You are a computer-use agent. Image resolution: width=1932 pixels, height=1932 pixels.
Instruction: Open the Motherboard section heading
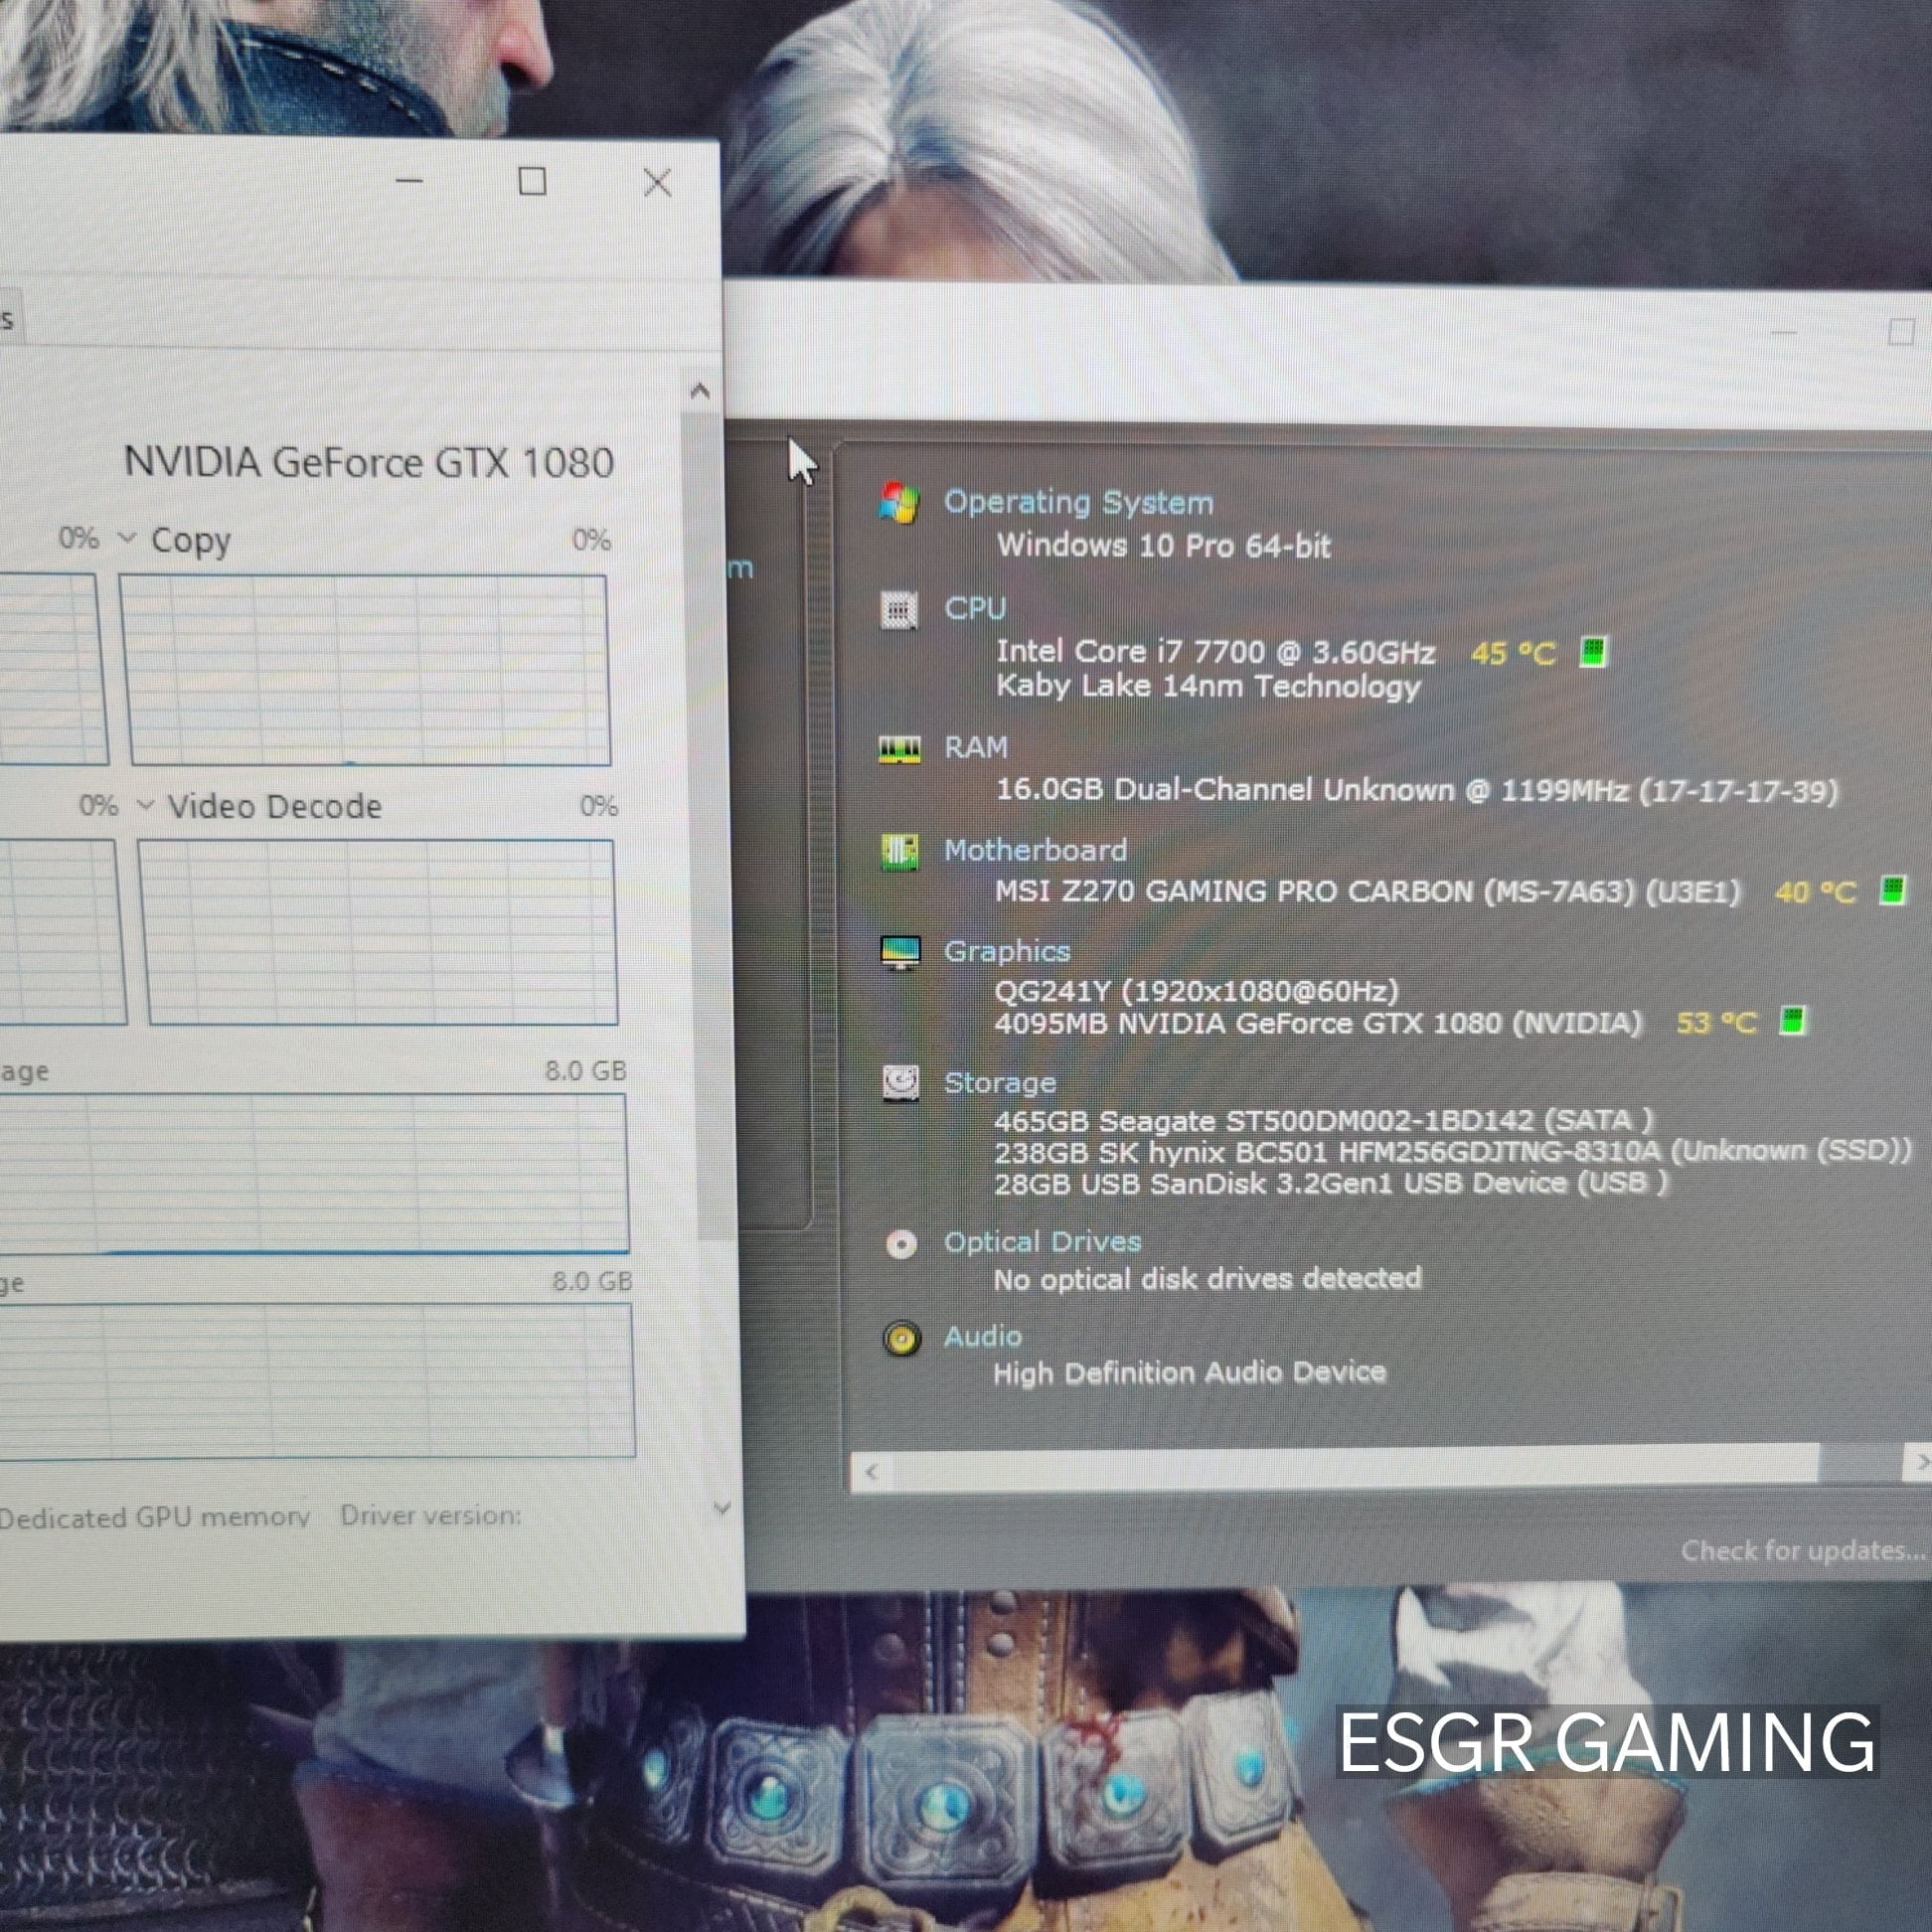[1035, 850]
